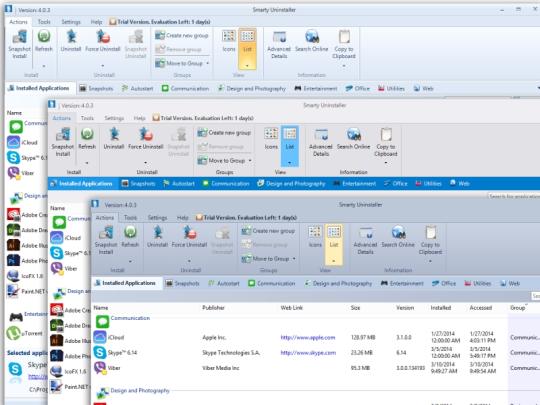Expand Force Uninstall arrow in front window

click(x=189, y=261)
